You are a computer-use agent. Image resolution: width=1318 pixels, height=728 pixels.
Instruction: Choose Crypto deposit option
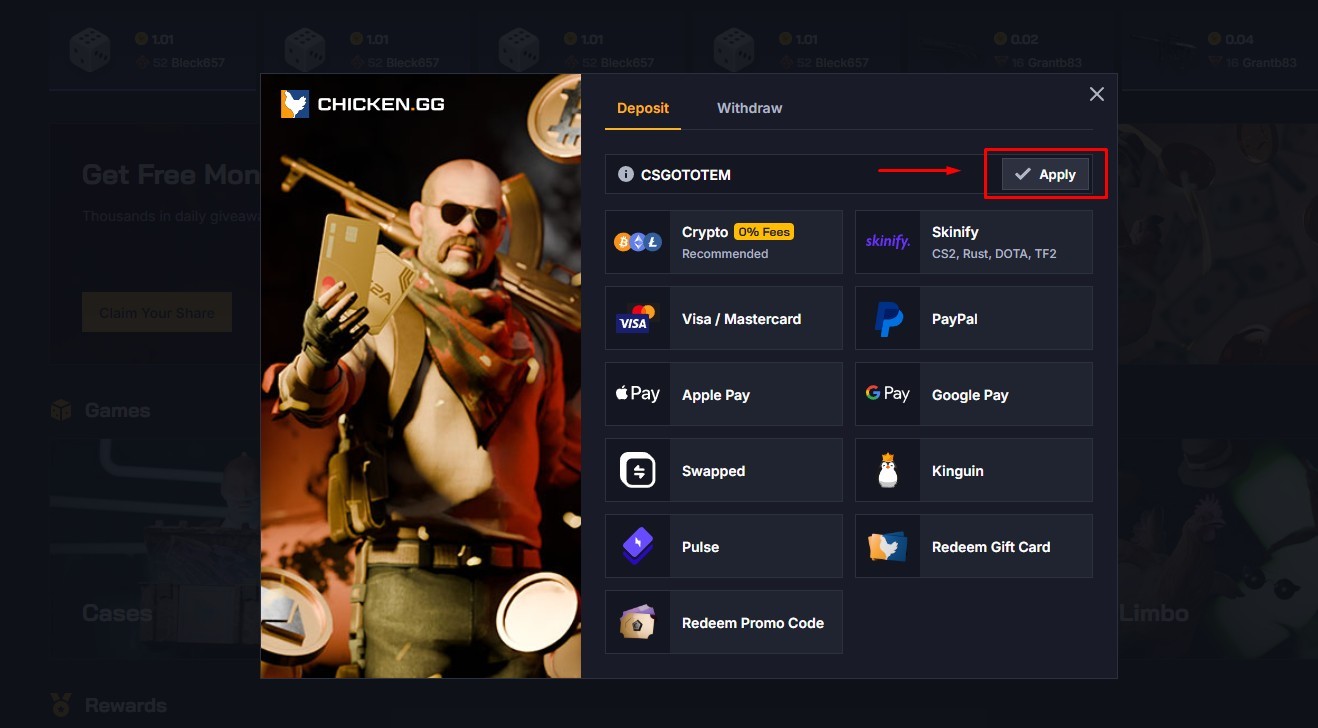(724, 242)
